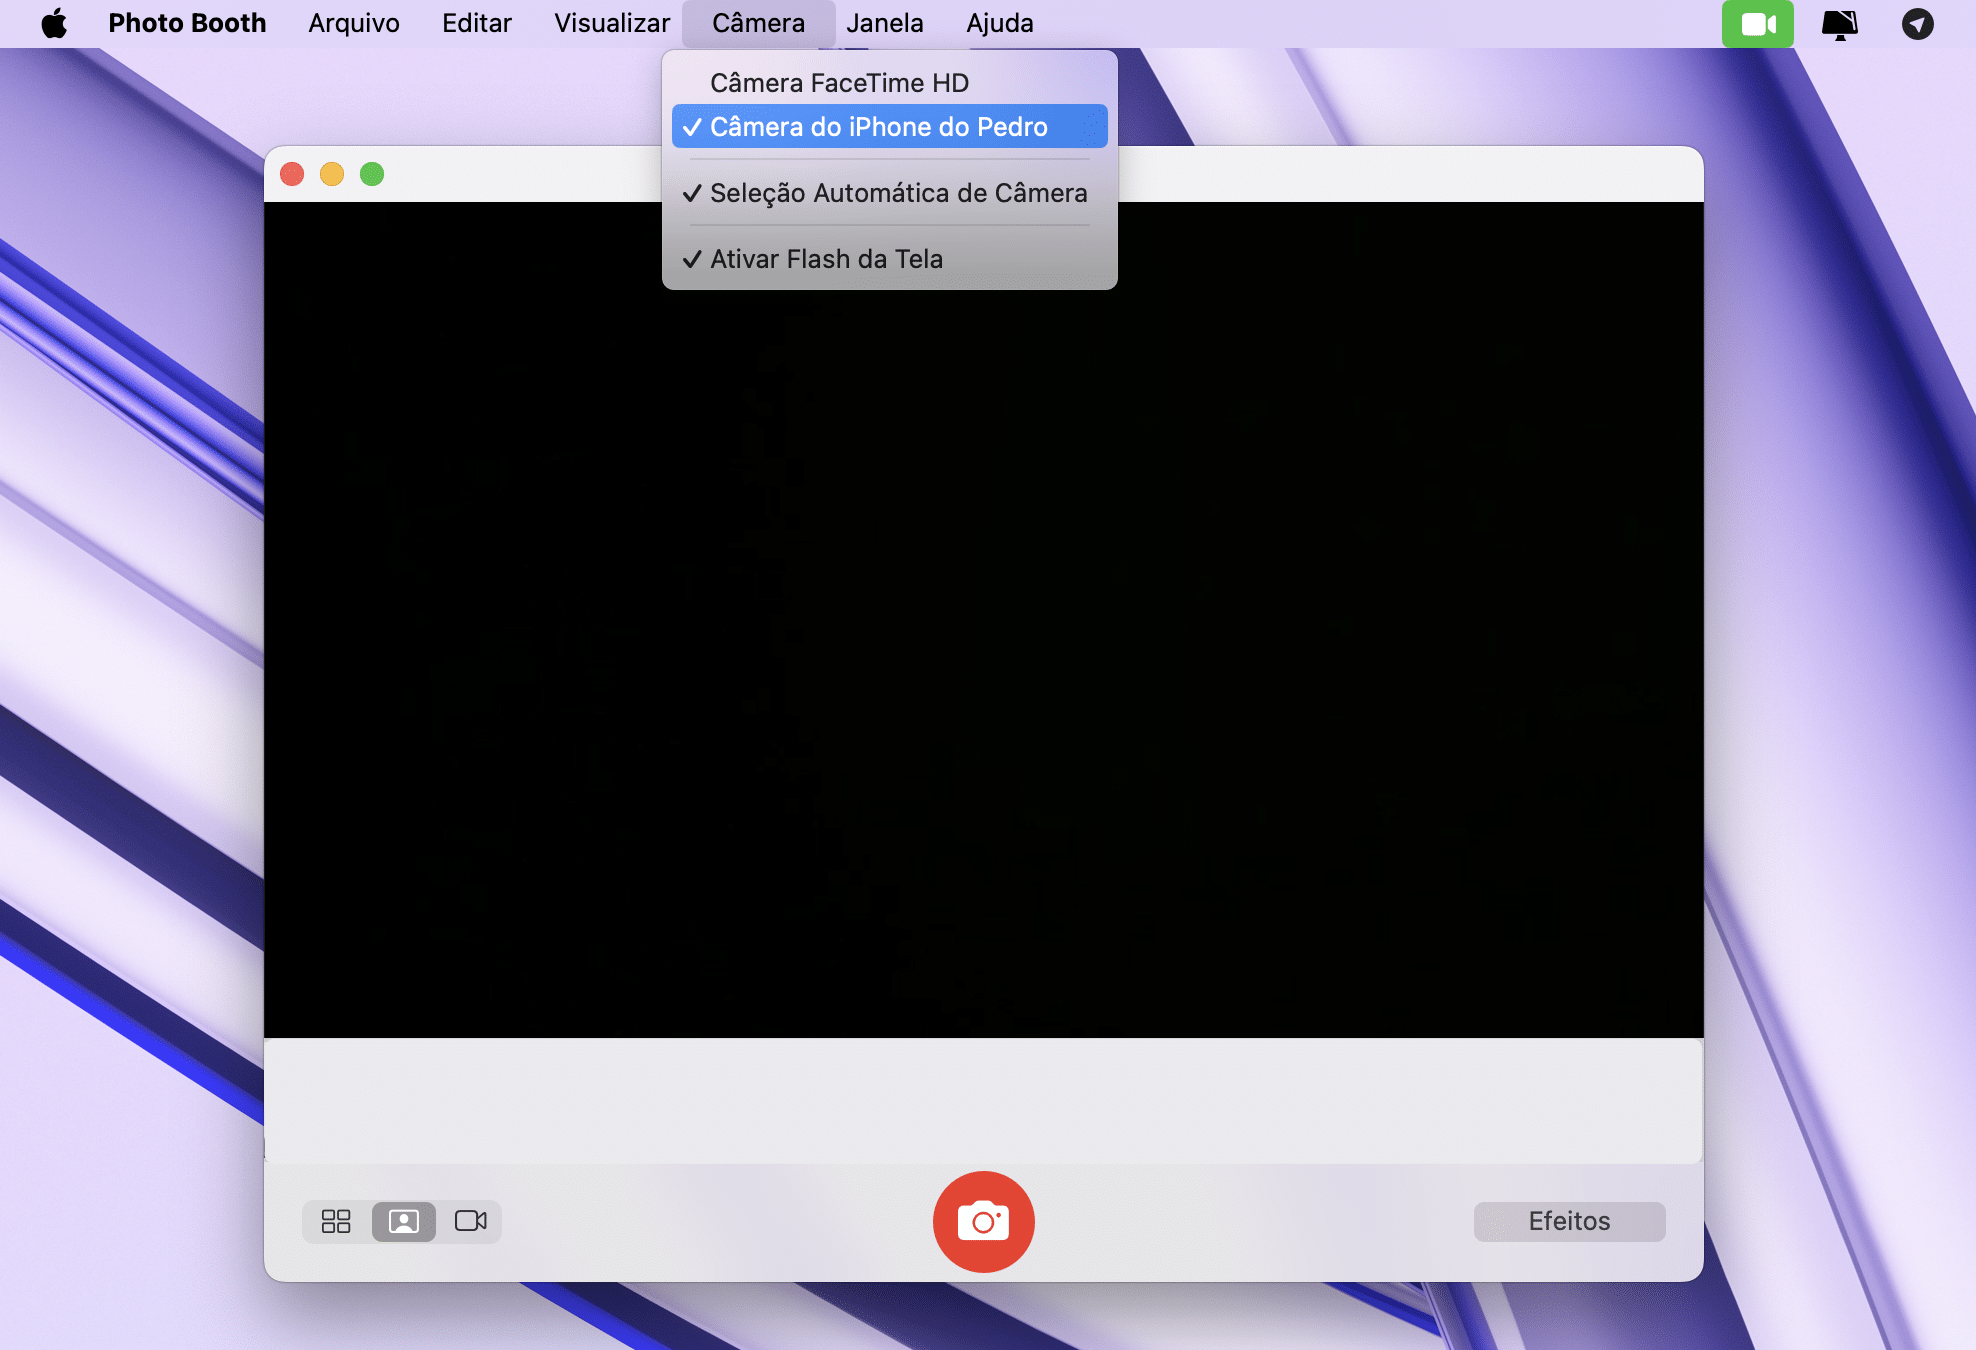The width and height of the screenshot is (1976, 1350).
Task: Select single still photo mode
Action: point(403,1221)
